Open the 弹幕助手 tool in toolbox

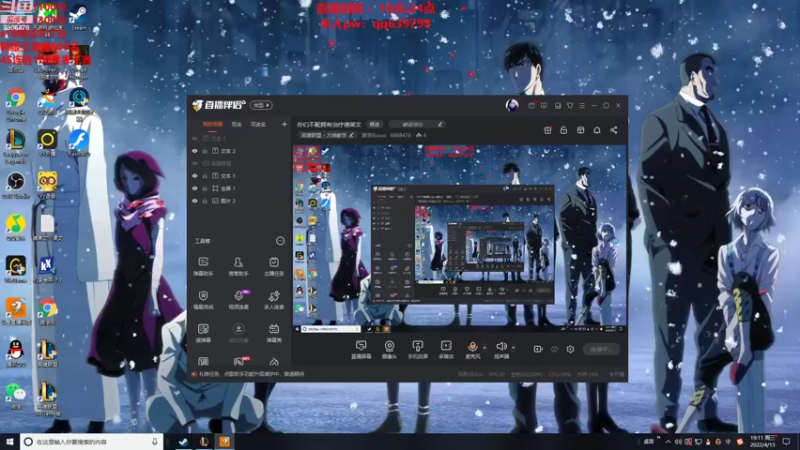tap(203, 266)
